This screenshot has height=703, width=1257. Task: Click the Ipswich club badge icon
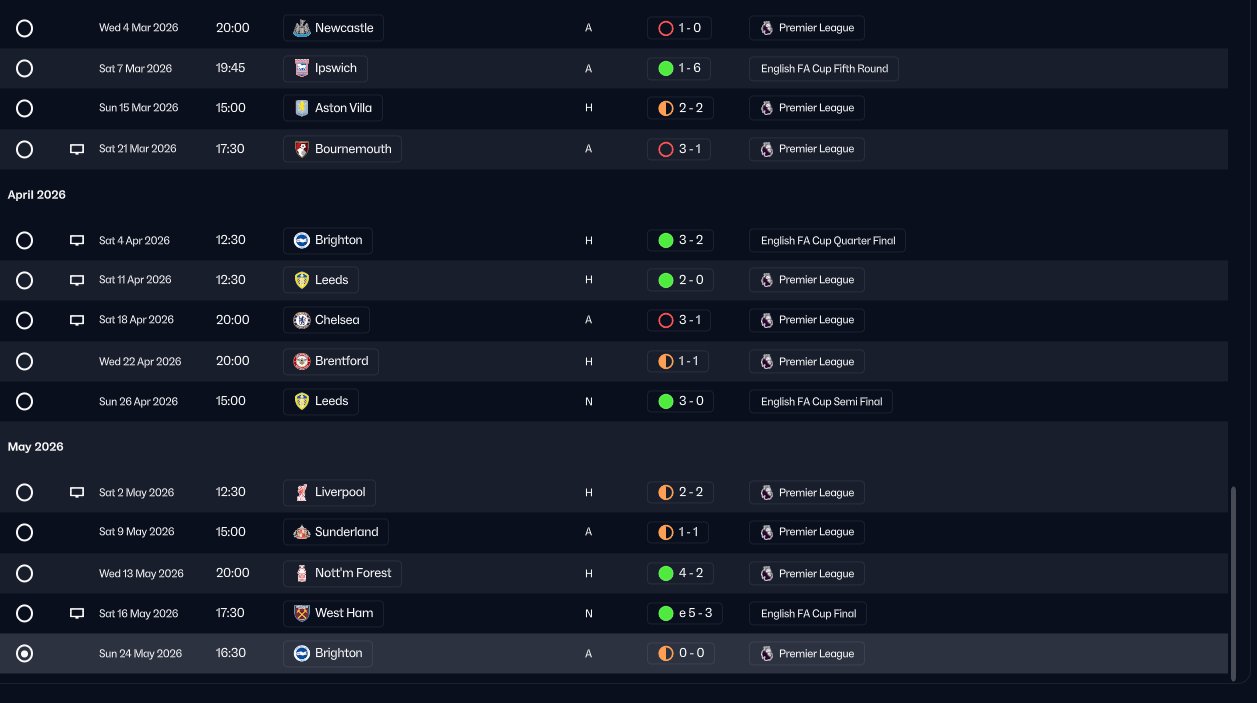pos(301,68)
